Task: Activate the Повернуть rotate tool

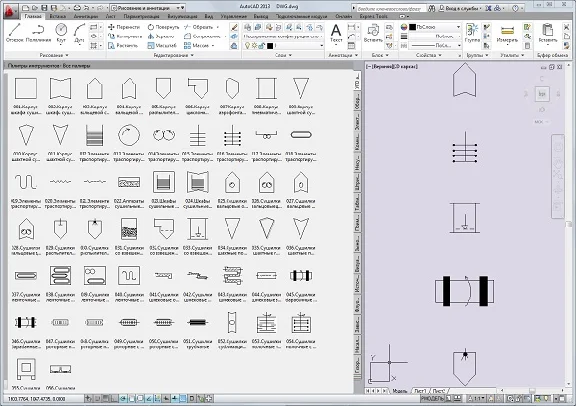Action: (163, 27)
